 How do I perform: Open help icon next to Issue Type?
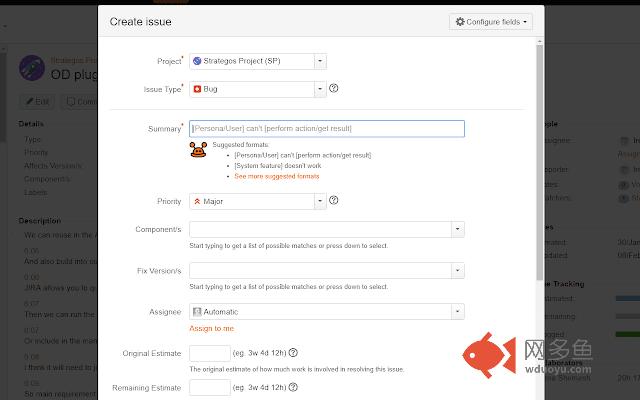(333, 88)
